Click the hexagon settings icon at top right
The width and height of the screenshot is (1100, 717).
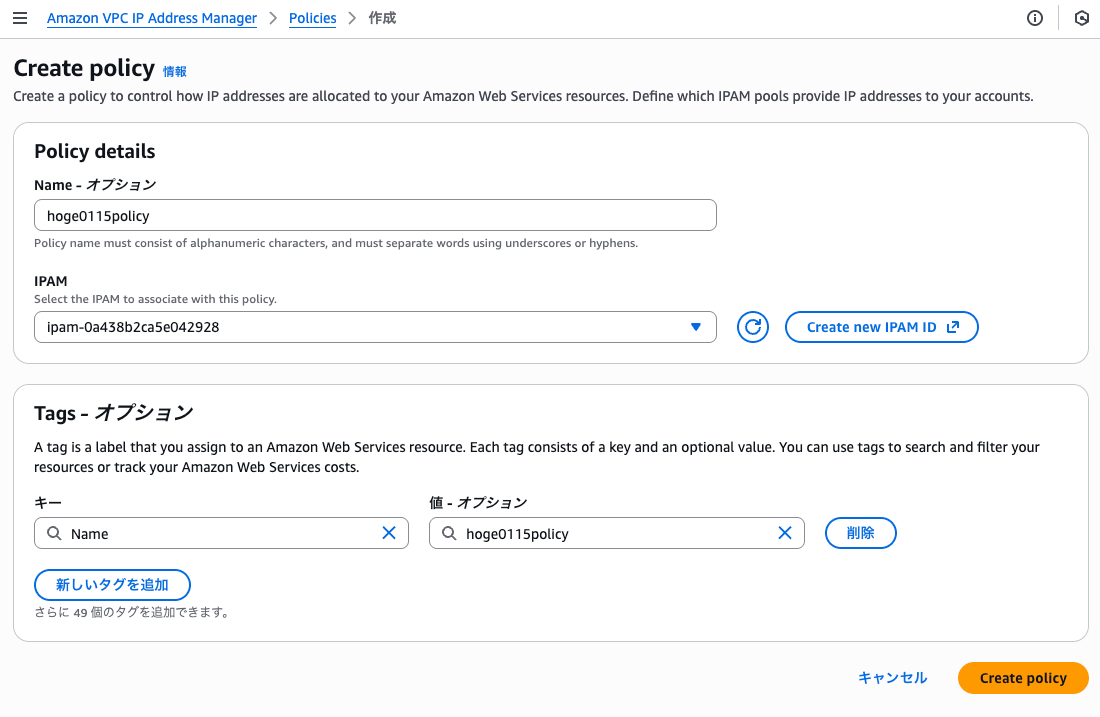1081,18
